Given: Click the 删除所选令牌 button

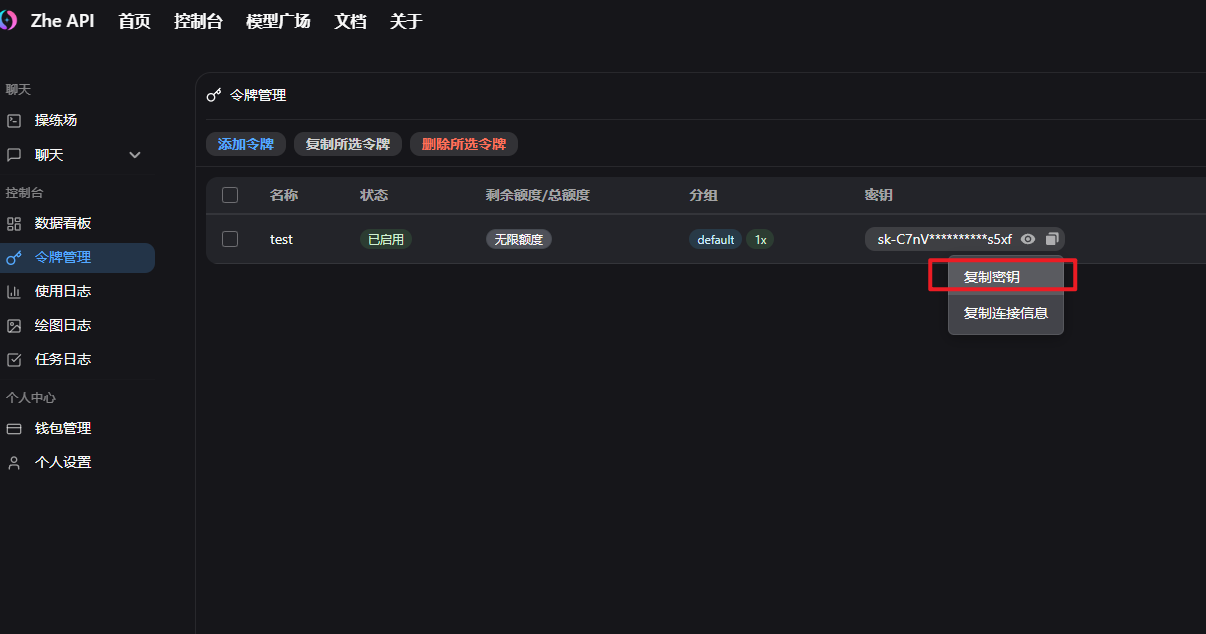Looking at the screenshot, I should pos(464,144).
